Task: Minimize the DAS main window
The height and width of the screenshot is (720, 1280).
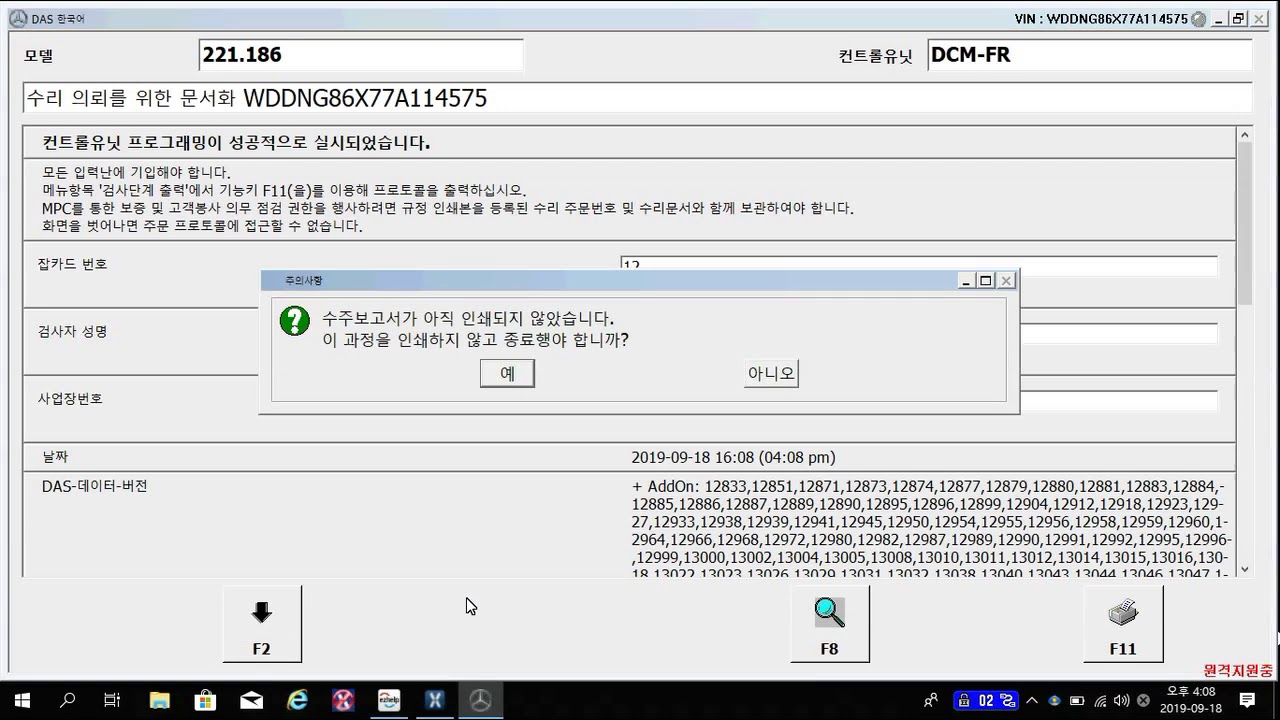Action: pos(1217,19)
